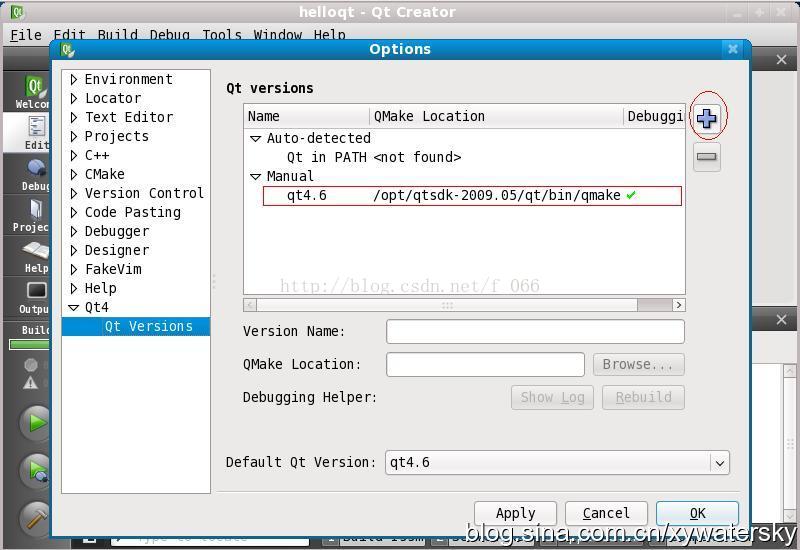
Task: Click the Cancel button
Action: click(x=606, y=513)
